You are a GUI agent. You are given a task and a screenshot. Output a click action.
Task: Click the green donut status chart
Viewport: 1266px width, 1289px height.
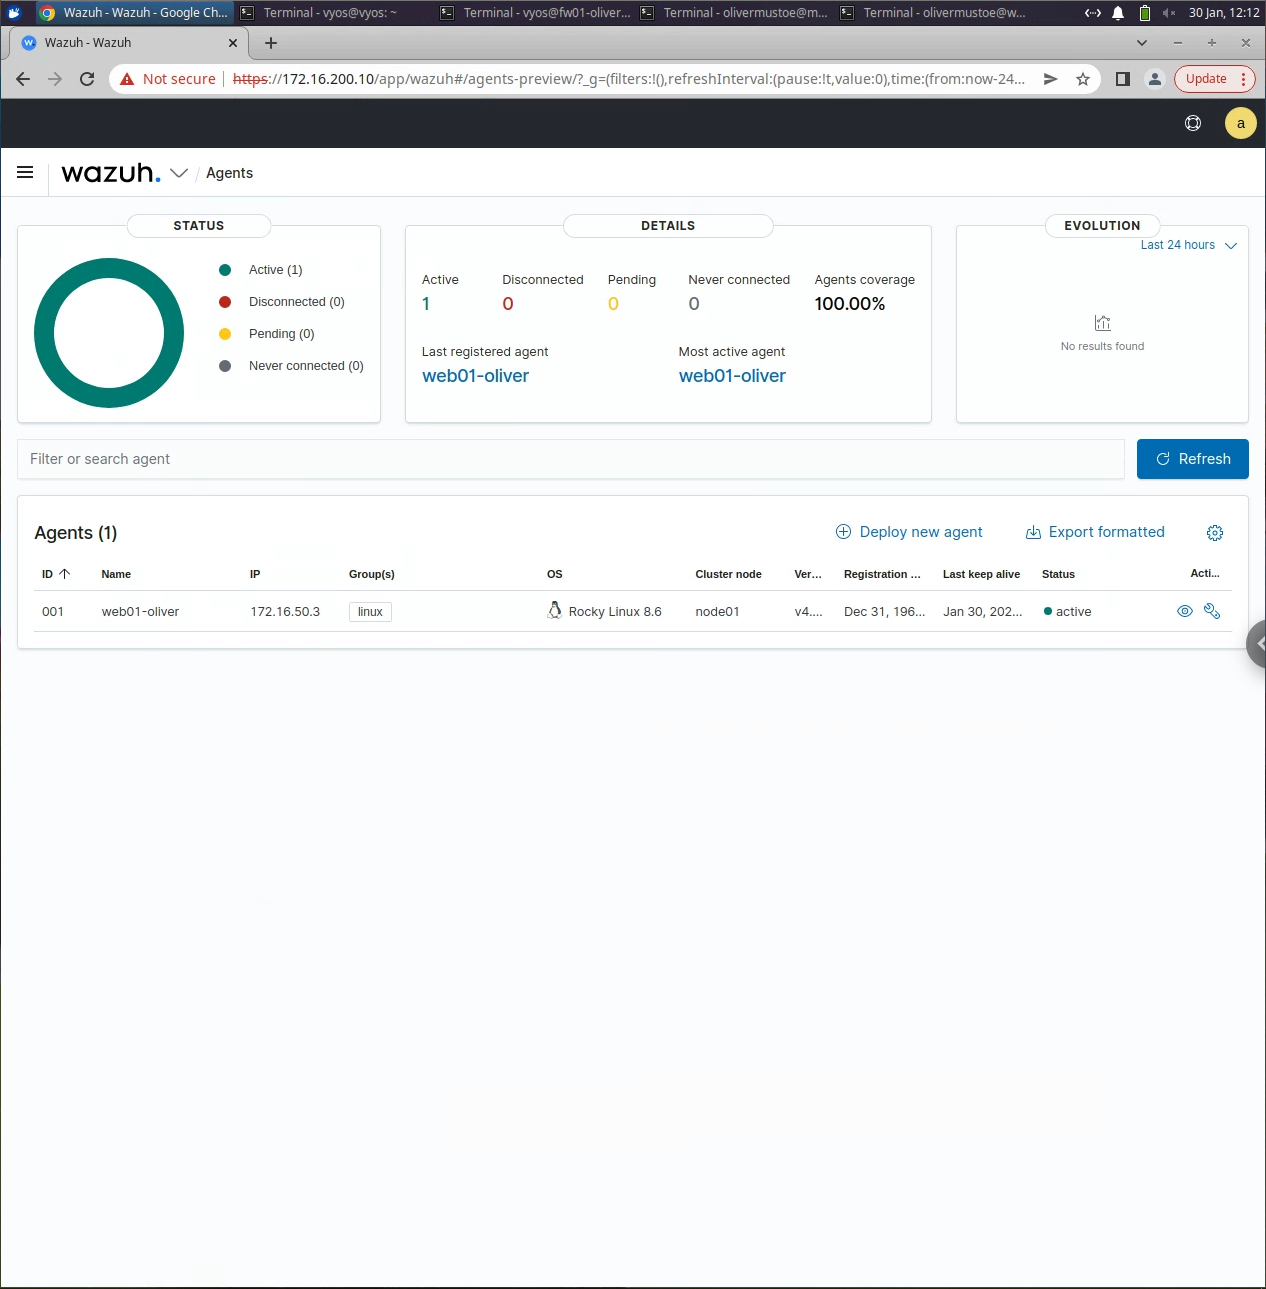point(109,270)
